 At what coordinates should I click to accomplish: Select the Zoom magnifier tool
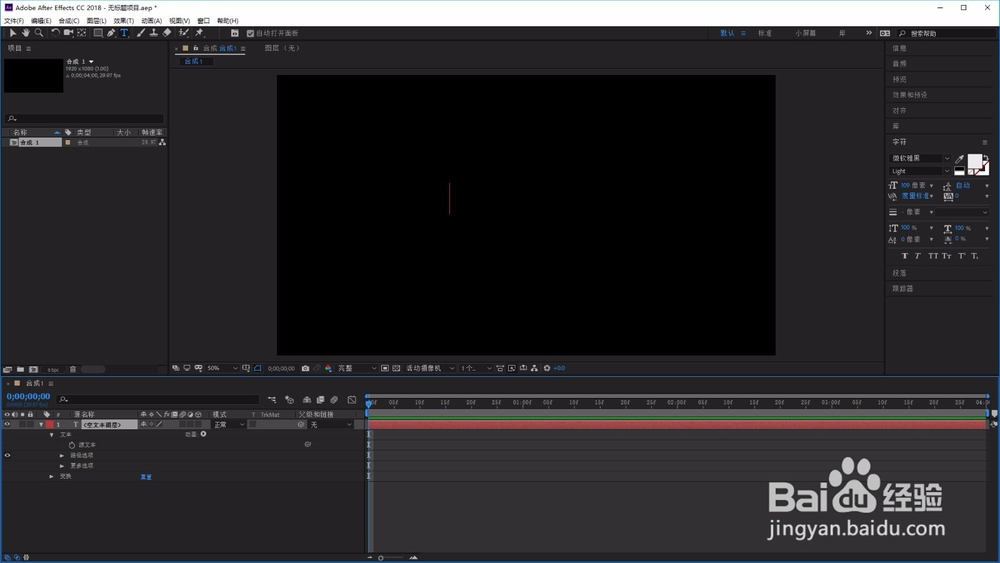39,33
